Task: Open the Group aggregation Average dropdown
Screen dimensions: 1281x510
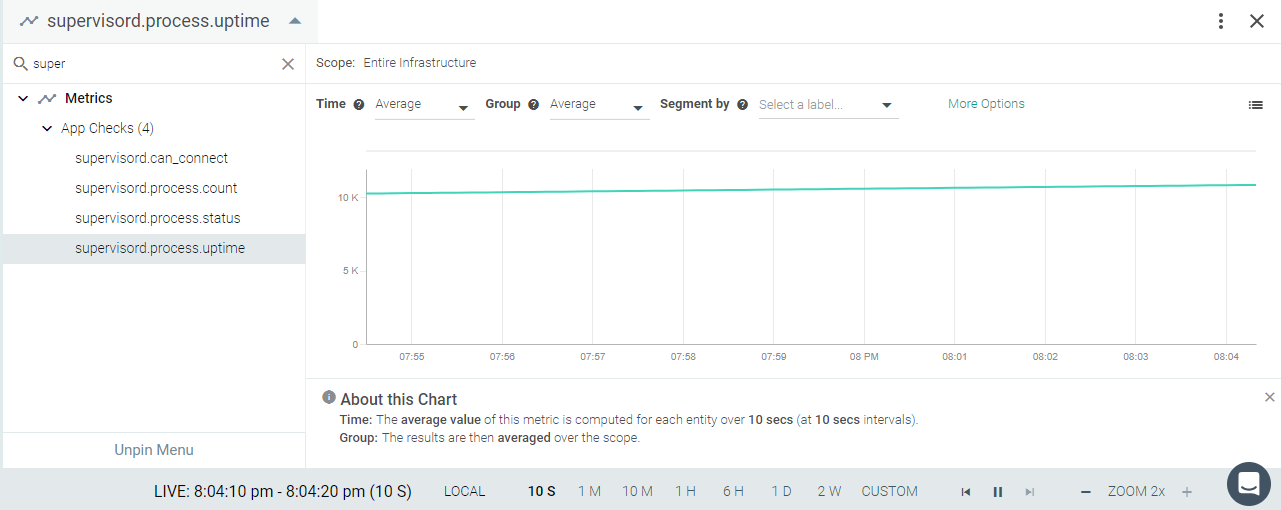Action: coord(599,105)
